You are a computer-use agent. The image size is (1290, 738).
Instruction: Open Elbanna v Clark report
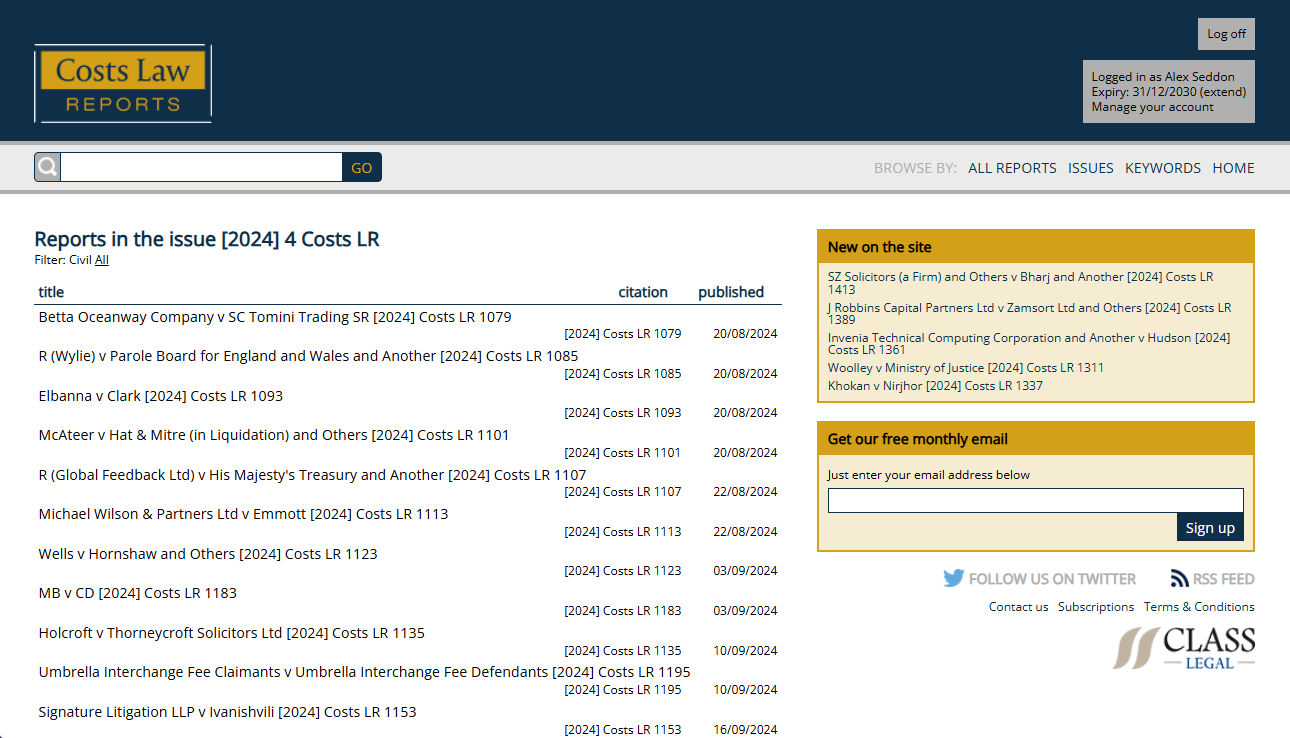click(x=161, y=396)
